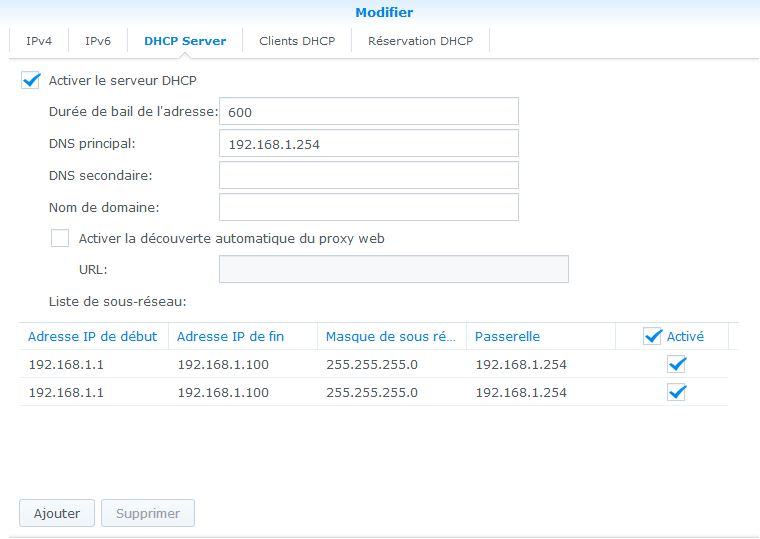Go to Réservation DHCP tab
Screen dimensions: 760x539
click(420, 41)
